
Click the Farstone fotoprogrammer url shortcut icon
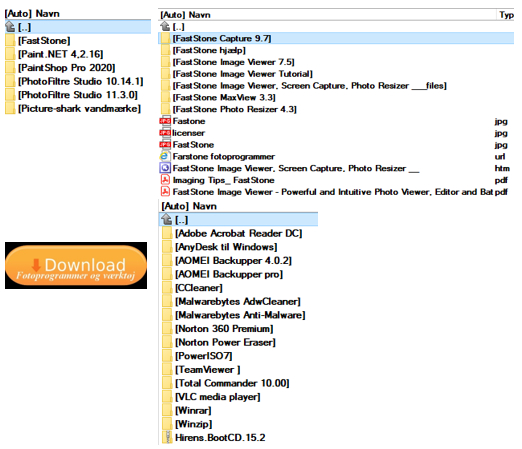pos(165,156)
